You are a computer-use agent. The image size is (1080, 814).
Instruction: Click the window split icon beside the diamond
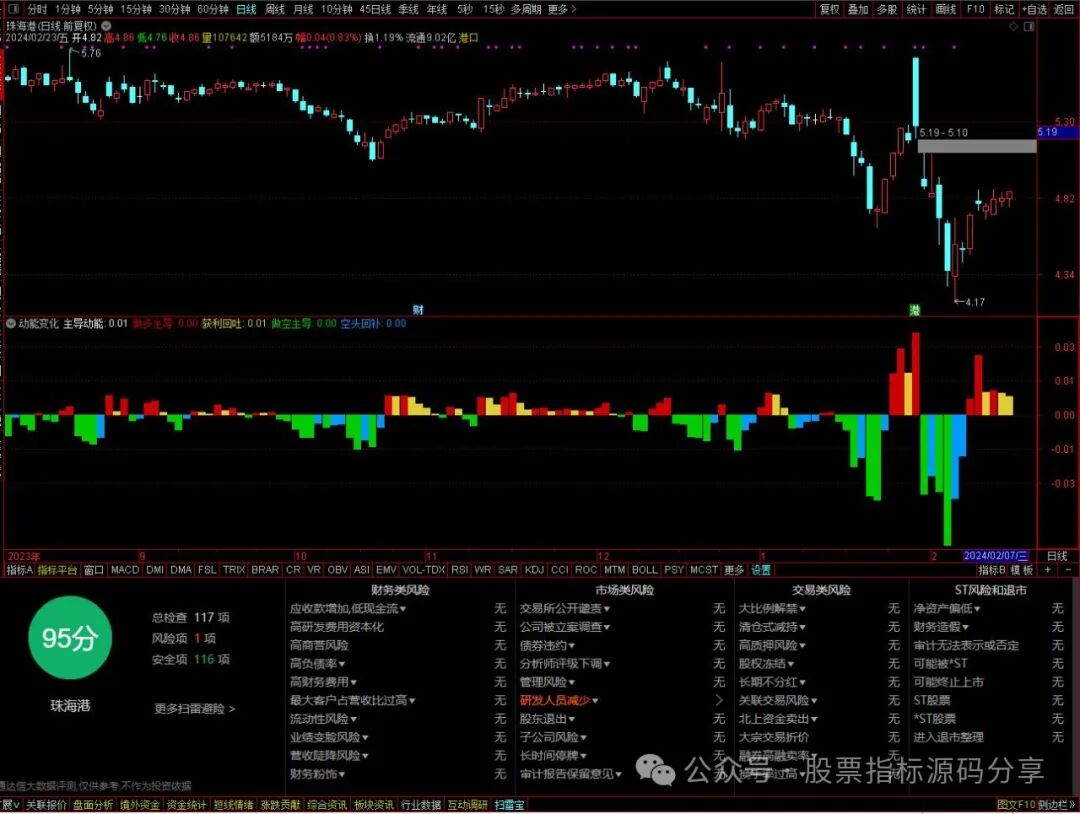tap(1029, 26)
